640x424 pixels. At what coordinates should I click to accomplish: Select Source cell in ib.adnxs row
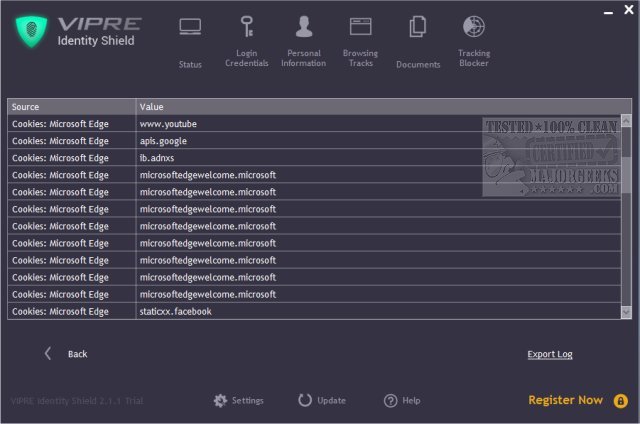[x=71, y=158]
